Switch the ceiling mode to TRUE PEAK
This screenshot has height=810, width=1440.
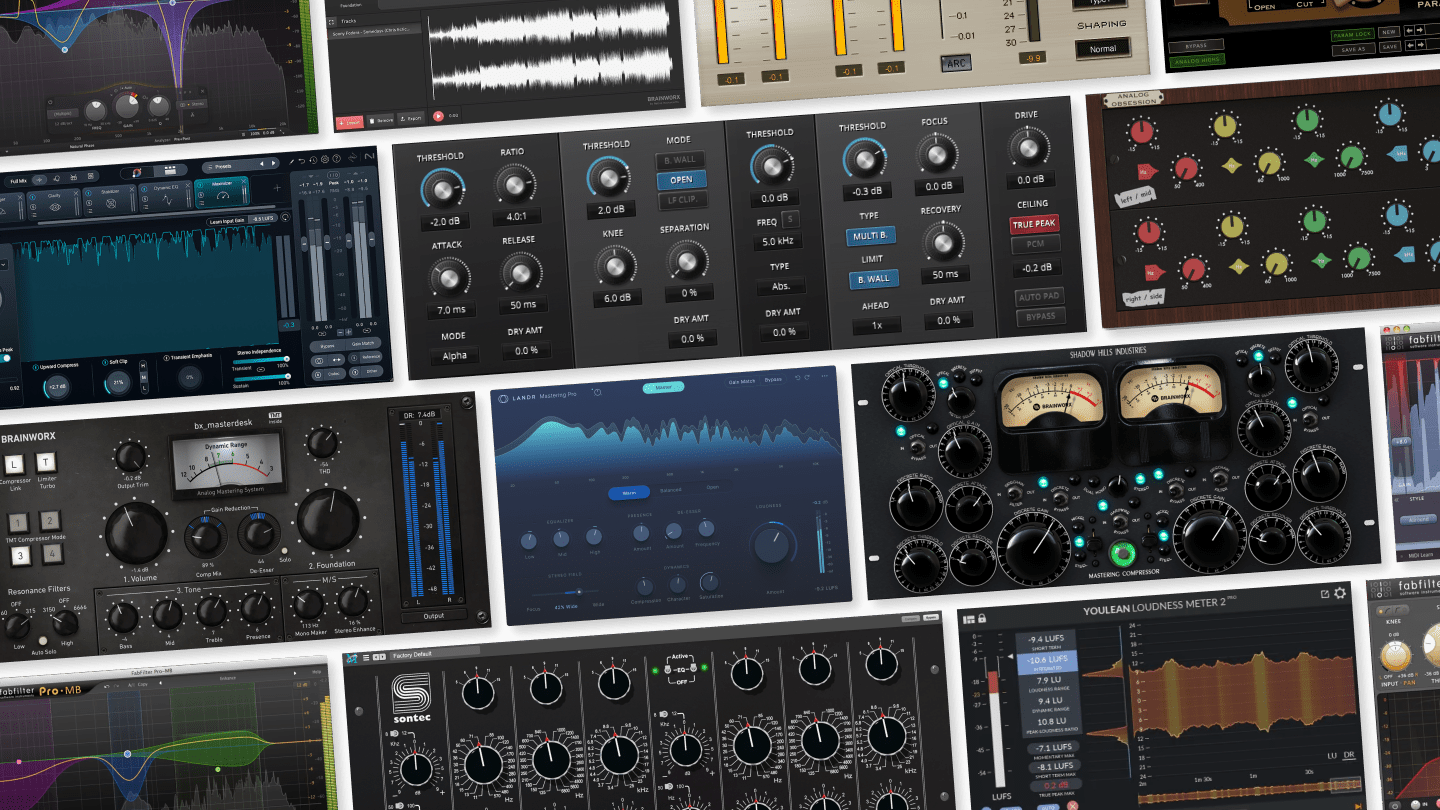click(1034, 224)
